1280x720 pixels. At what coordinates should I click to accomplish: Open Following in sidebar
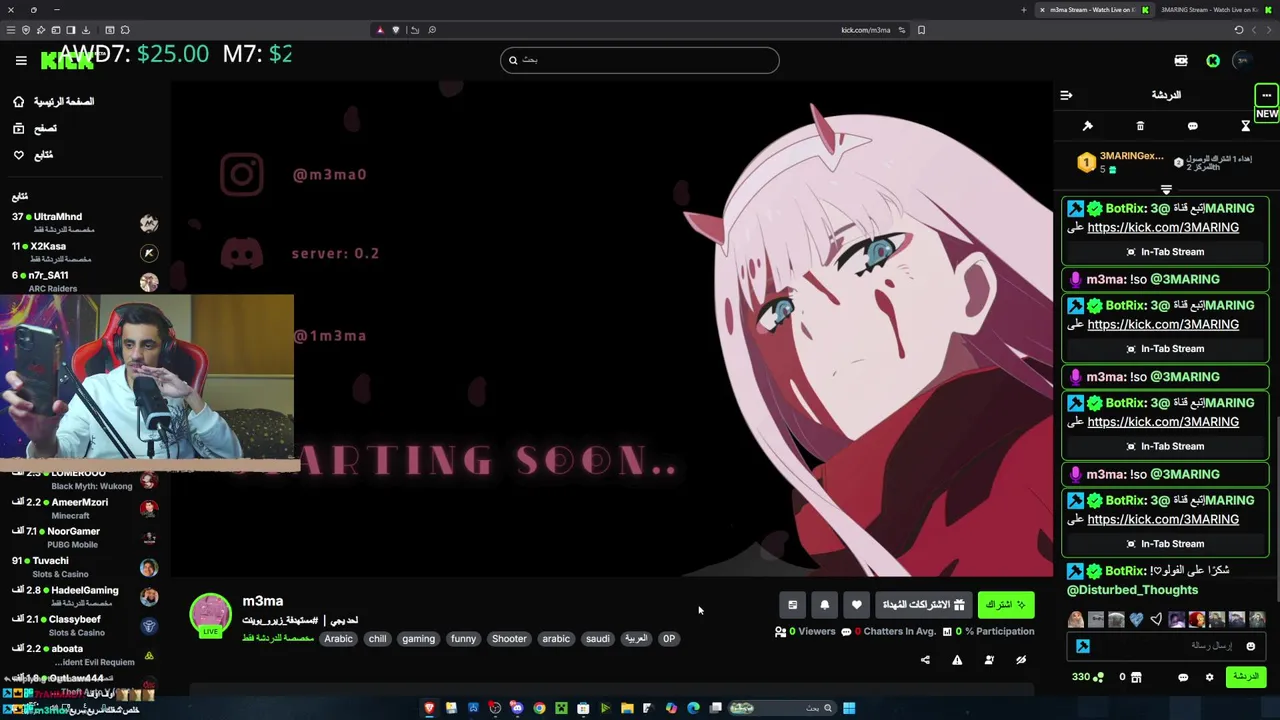(x=33, y=155)
